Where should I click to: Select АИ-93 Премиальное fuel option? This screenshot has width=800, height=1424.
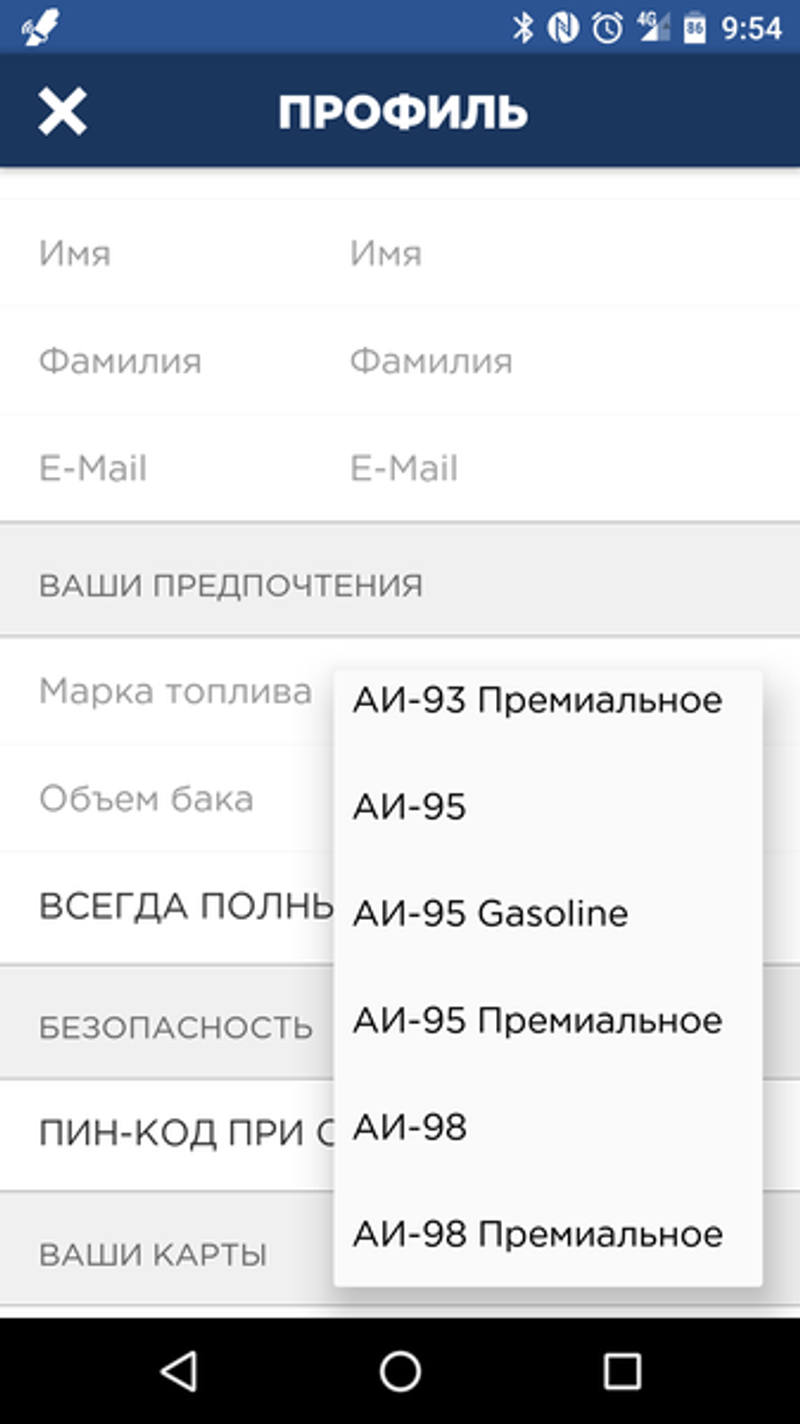click(x=537, y=701)
